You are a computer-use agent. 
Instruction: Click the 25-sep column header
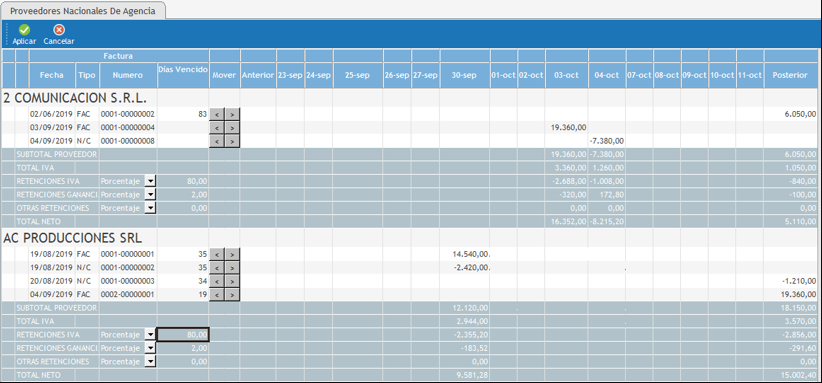(x=358, y=75)
